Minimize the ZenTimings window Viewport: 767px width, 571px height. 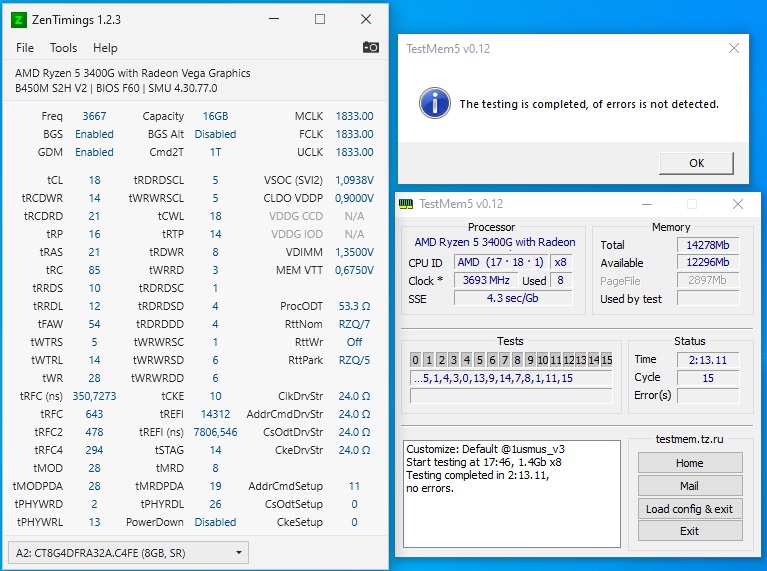tap(274, 19)
